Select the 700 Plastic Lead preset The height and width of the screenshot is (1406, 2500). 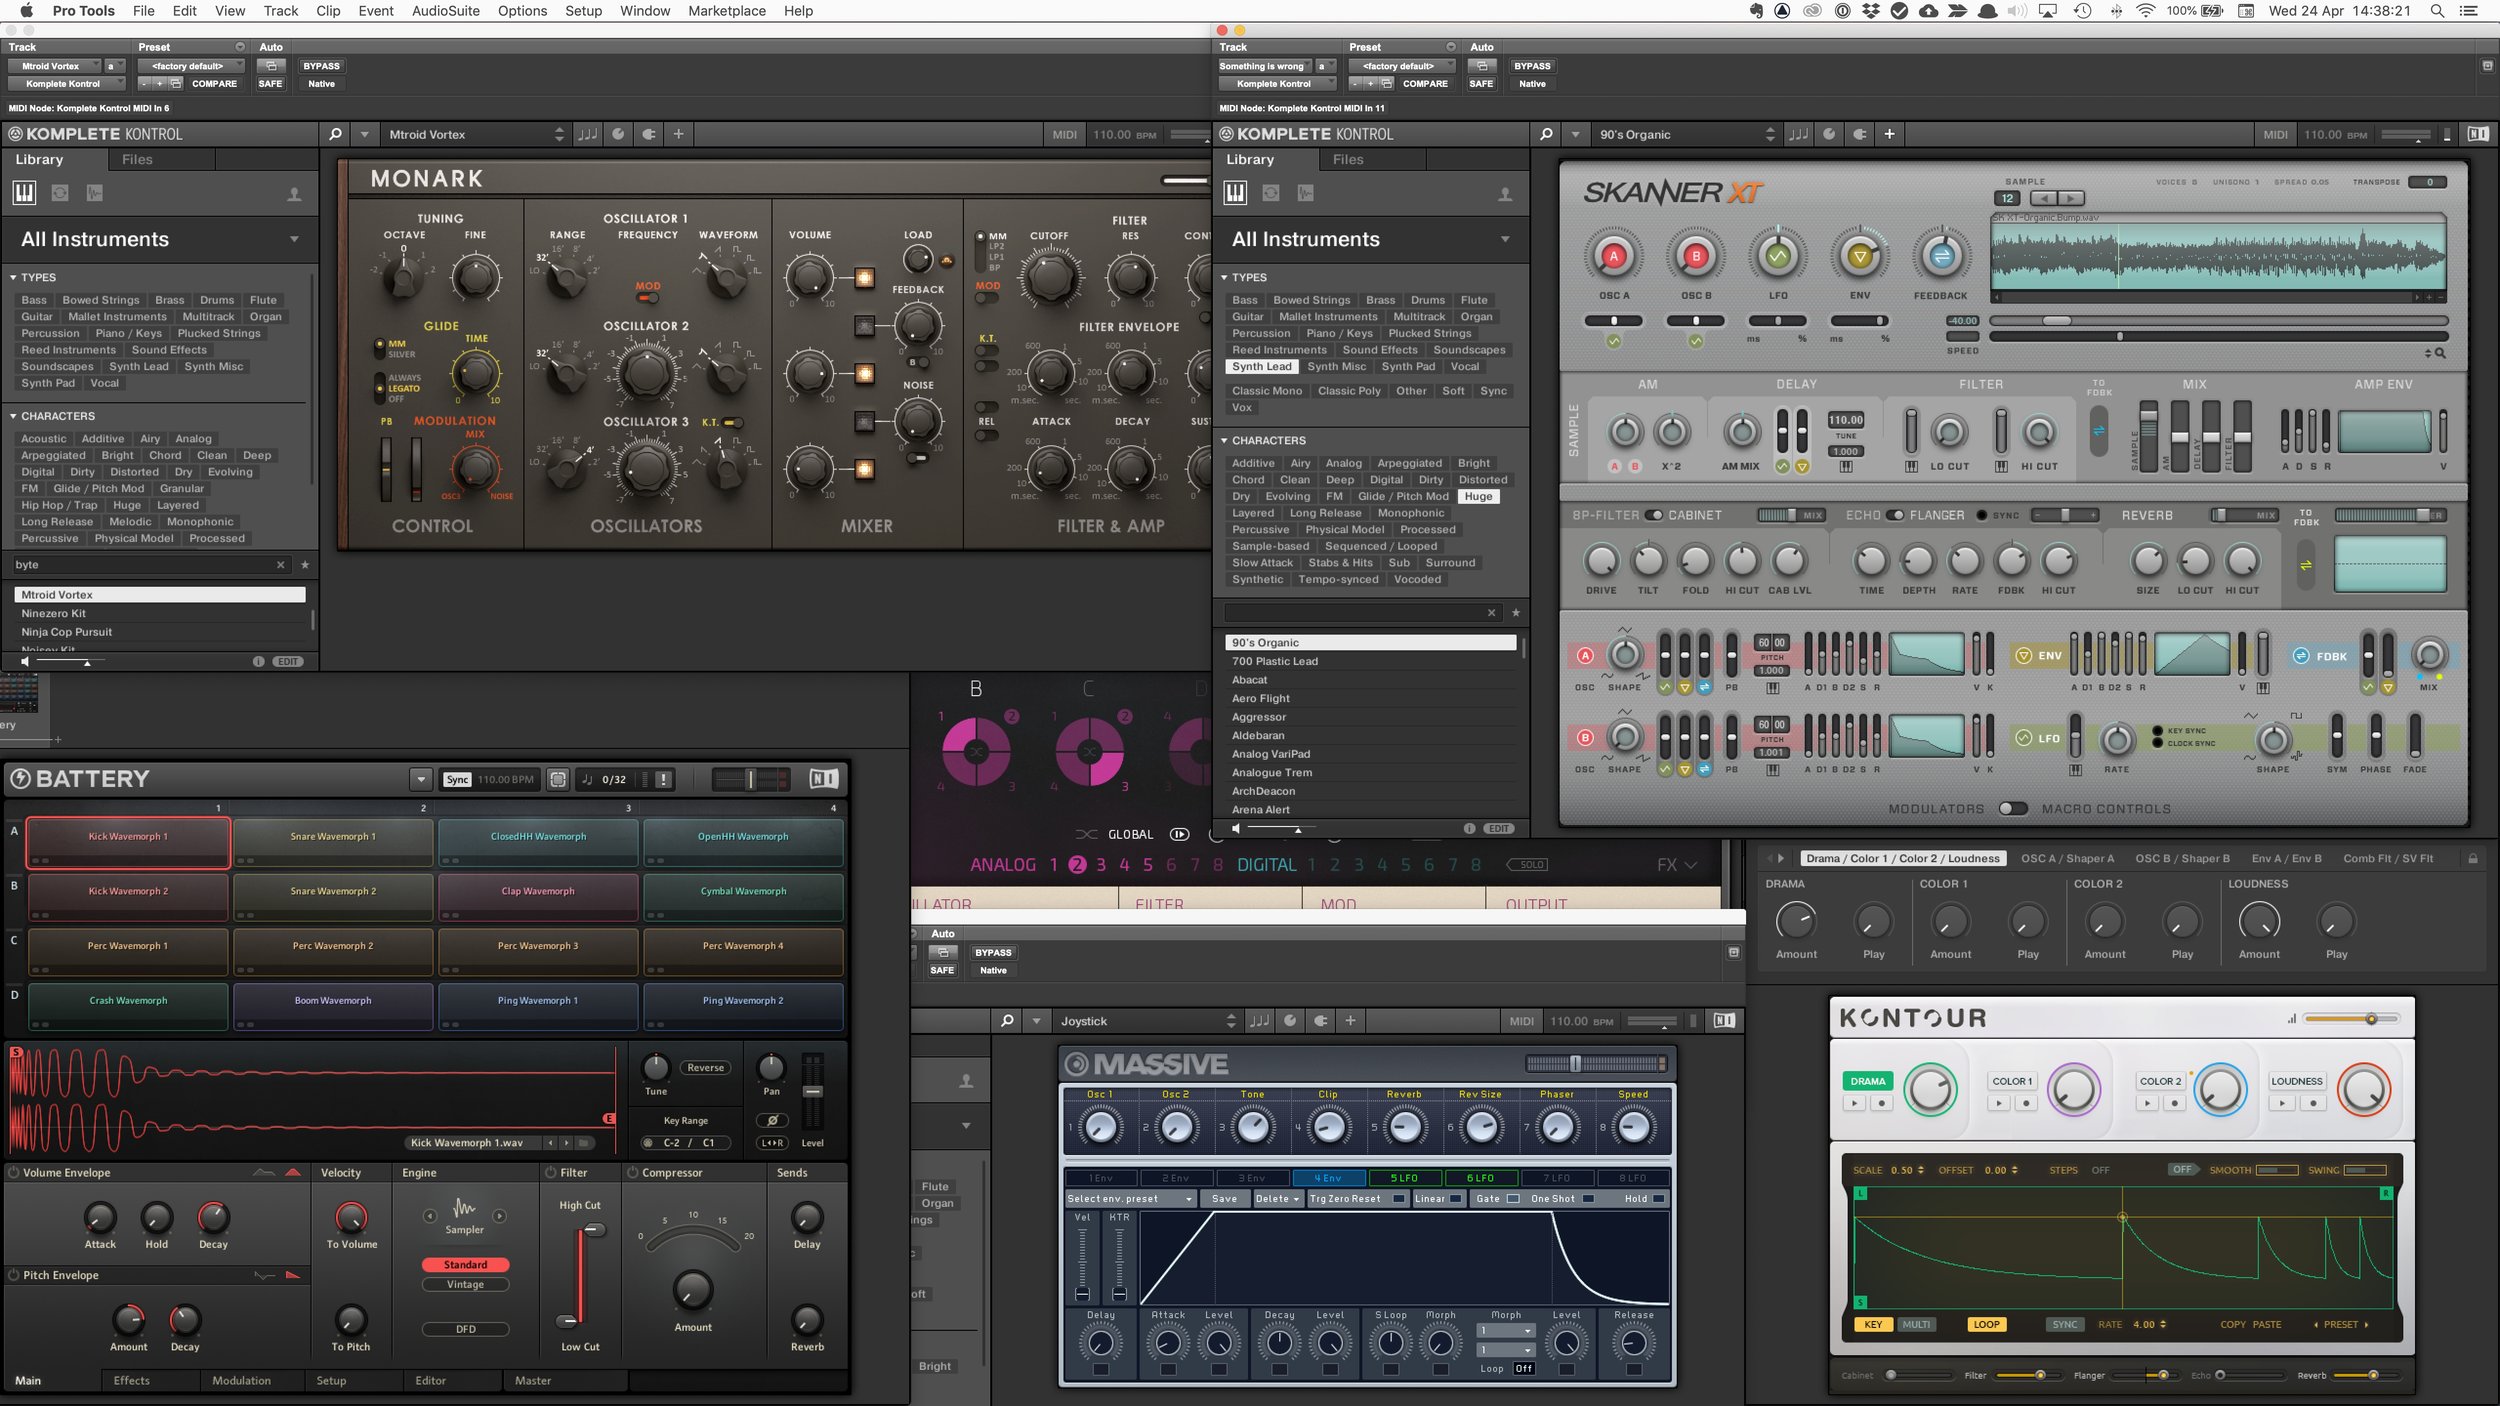click(x=1275, y=661)
